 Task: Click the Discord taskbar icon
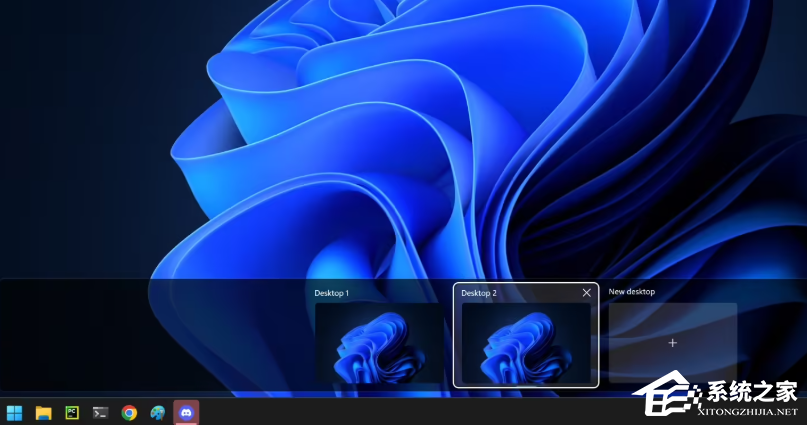[x=186, y=412]
